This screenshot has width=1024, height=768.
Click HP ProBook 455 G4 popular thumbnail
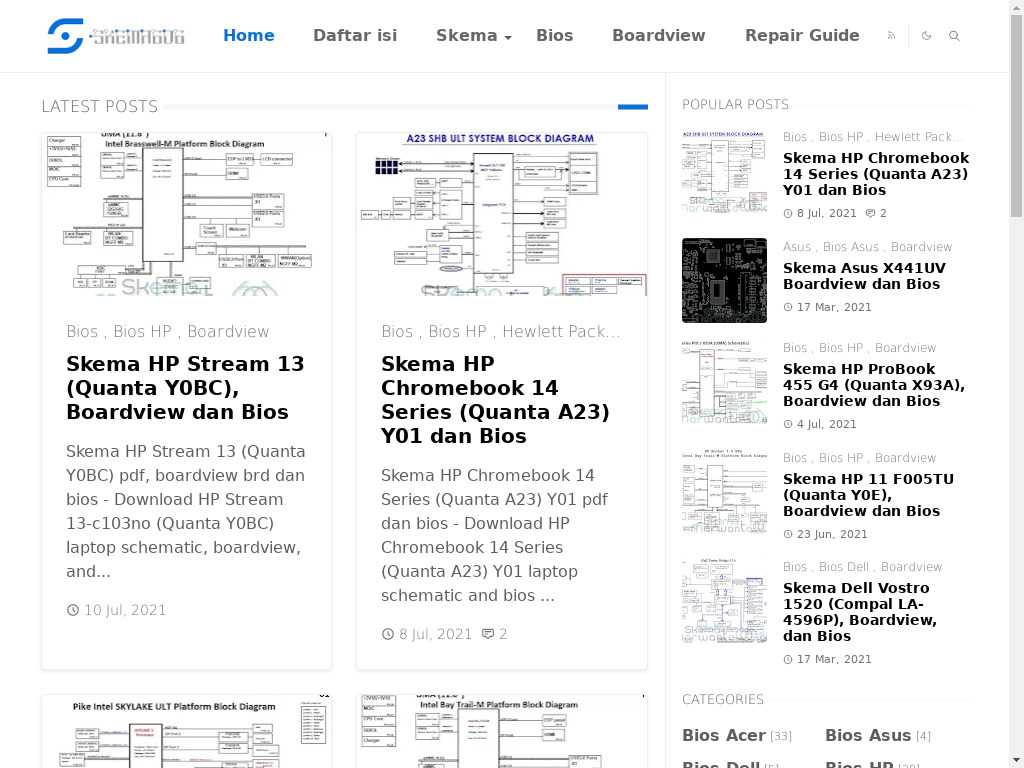[x=724, y=382]
